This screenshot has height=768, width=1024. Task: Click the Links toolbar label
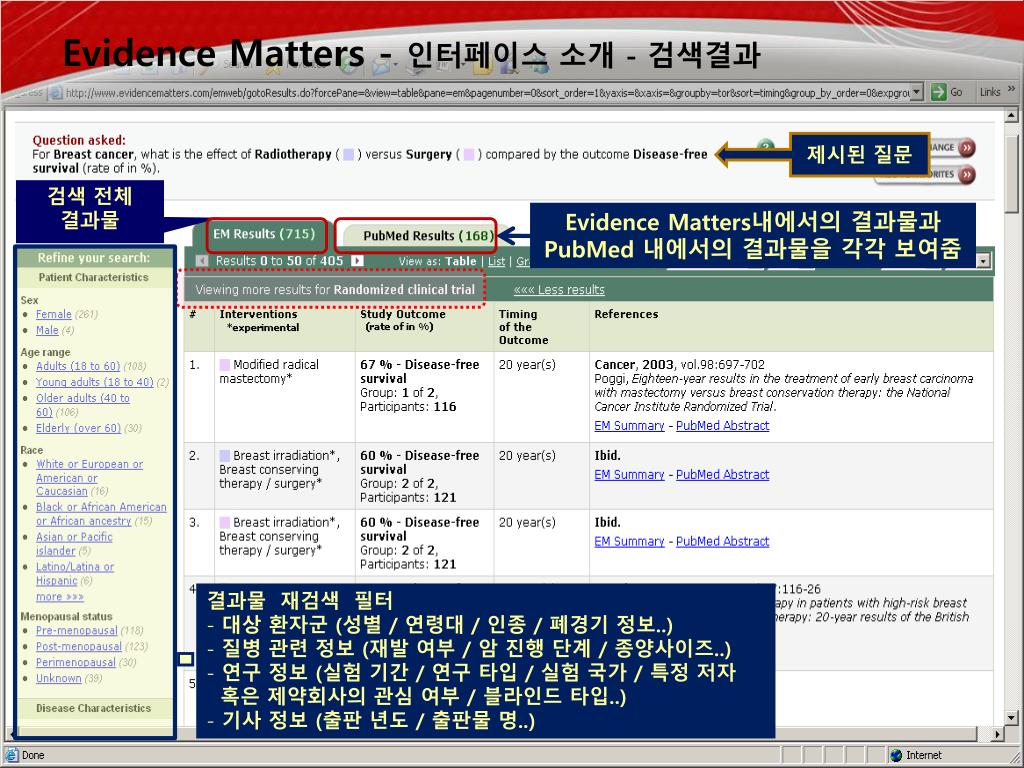990,92
